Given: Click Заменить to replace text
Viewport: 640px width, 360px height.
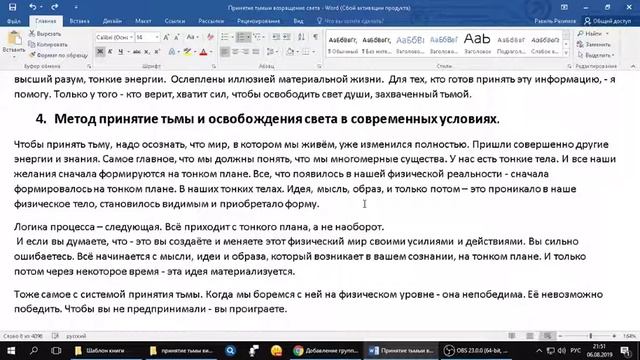Looking at the screenshot, I should pos(594,44).
